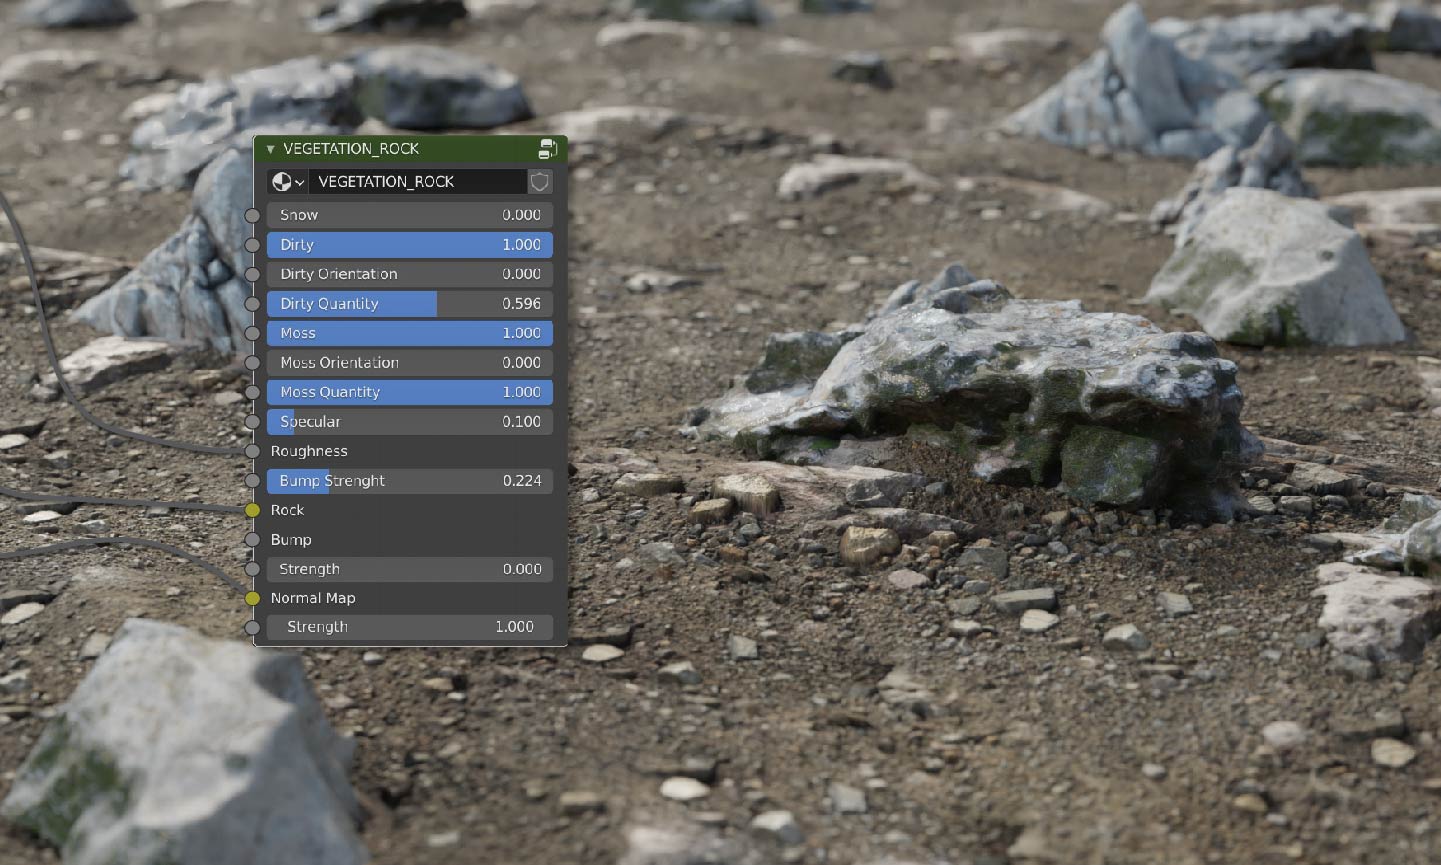Image resolution: width=1441 pixels, height=865 pixels.
Task: Click the Moss Quantity input socket
Action: click(253, 392)
